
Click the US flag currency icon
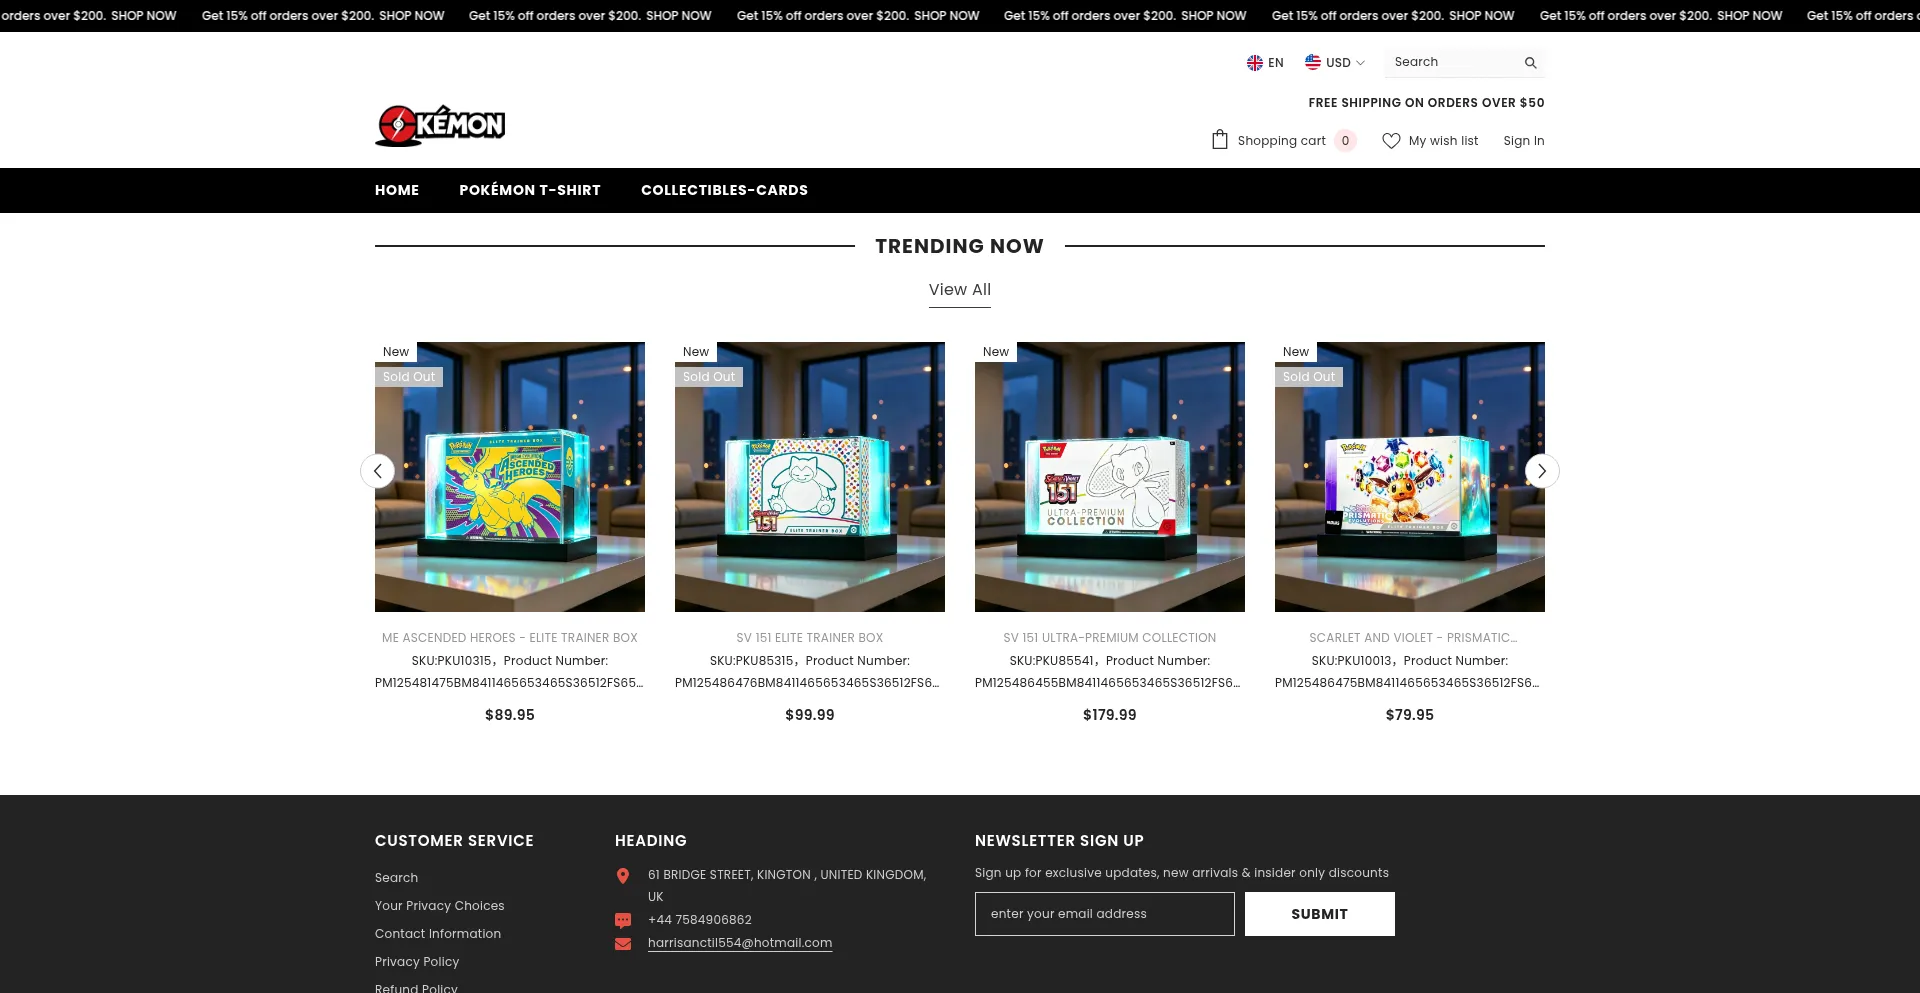pos(1312,62)
